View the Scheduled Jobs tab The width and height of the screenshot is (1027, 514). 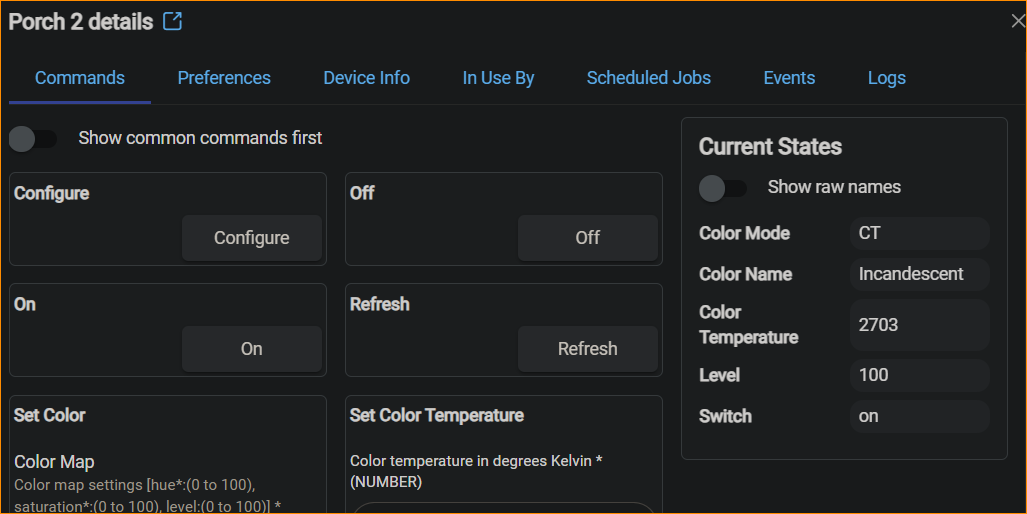click(649, 78)
